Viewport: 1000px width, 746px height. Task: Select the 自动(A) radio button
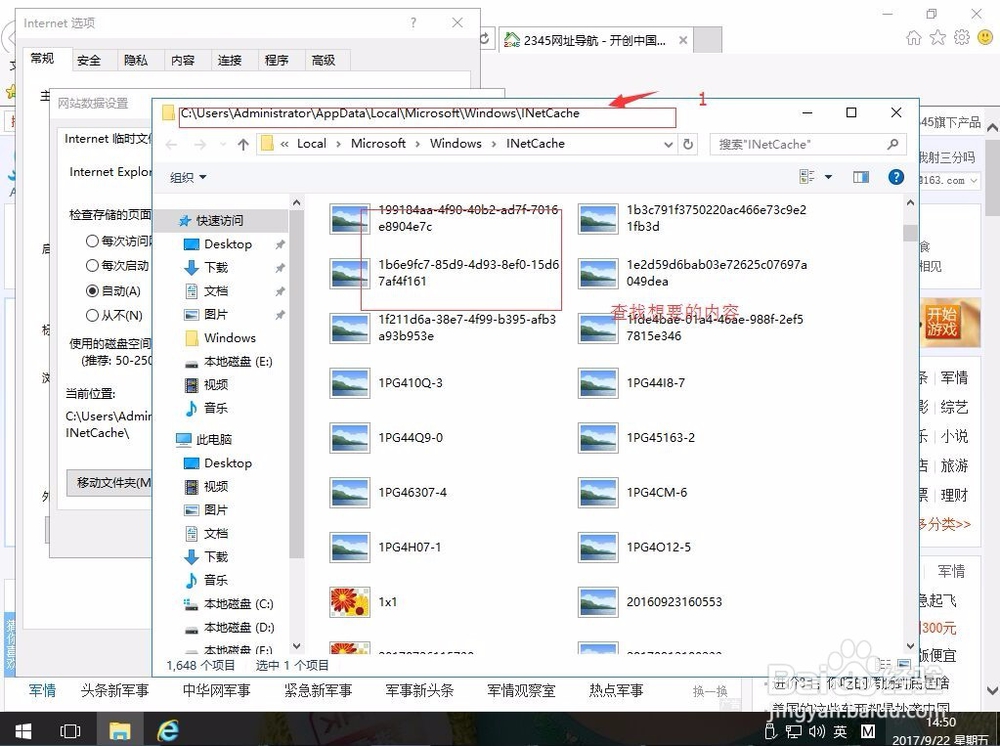(x=92, y=290)
